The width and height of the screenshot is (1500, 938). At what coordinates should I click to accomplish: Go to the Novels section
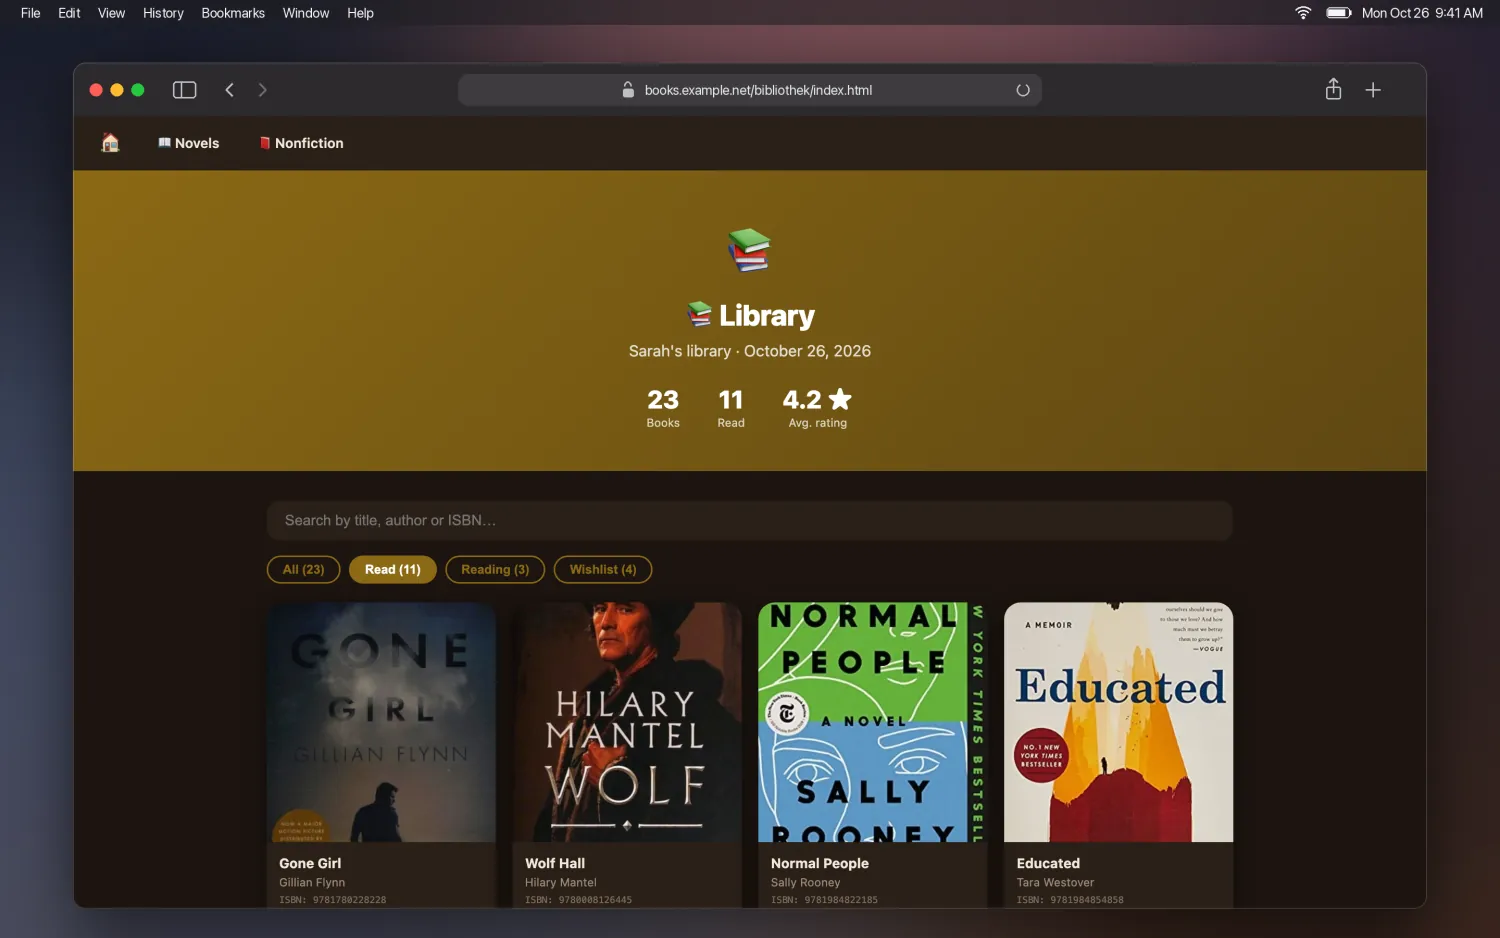[x=188, y=143]
